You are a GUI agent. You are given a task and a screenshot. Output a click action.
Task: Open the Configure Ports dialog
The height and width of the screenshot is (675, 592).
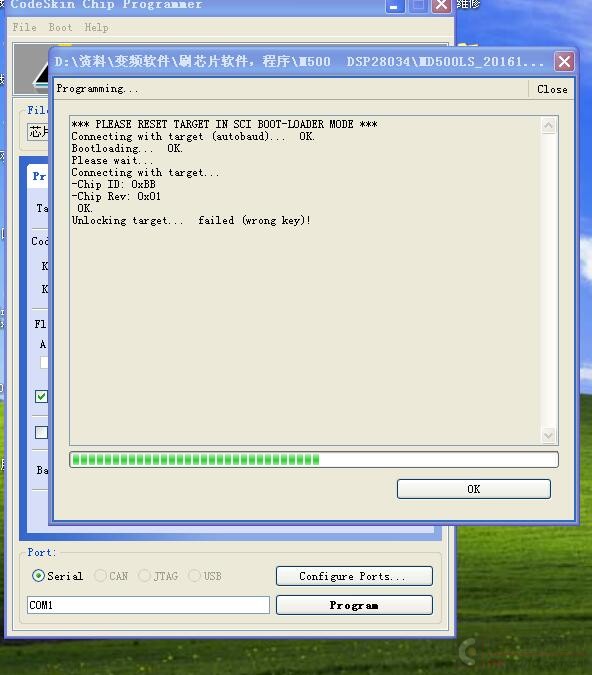click(x=354, y=576)
